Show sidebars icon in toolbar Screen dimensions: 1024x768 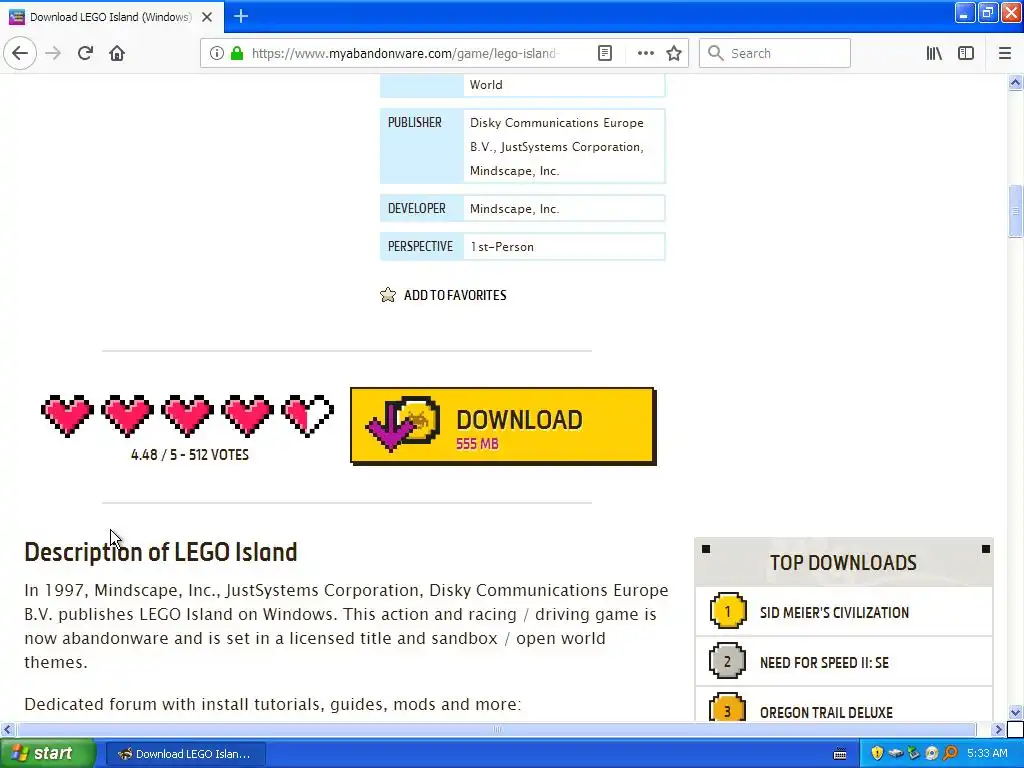tap(966, 53)
